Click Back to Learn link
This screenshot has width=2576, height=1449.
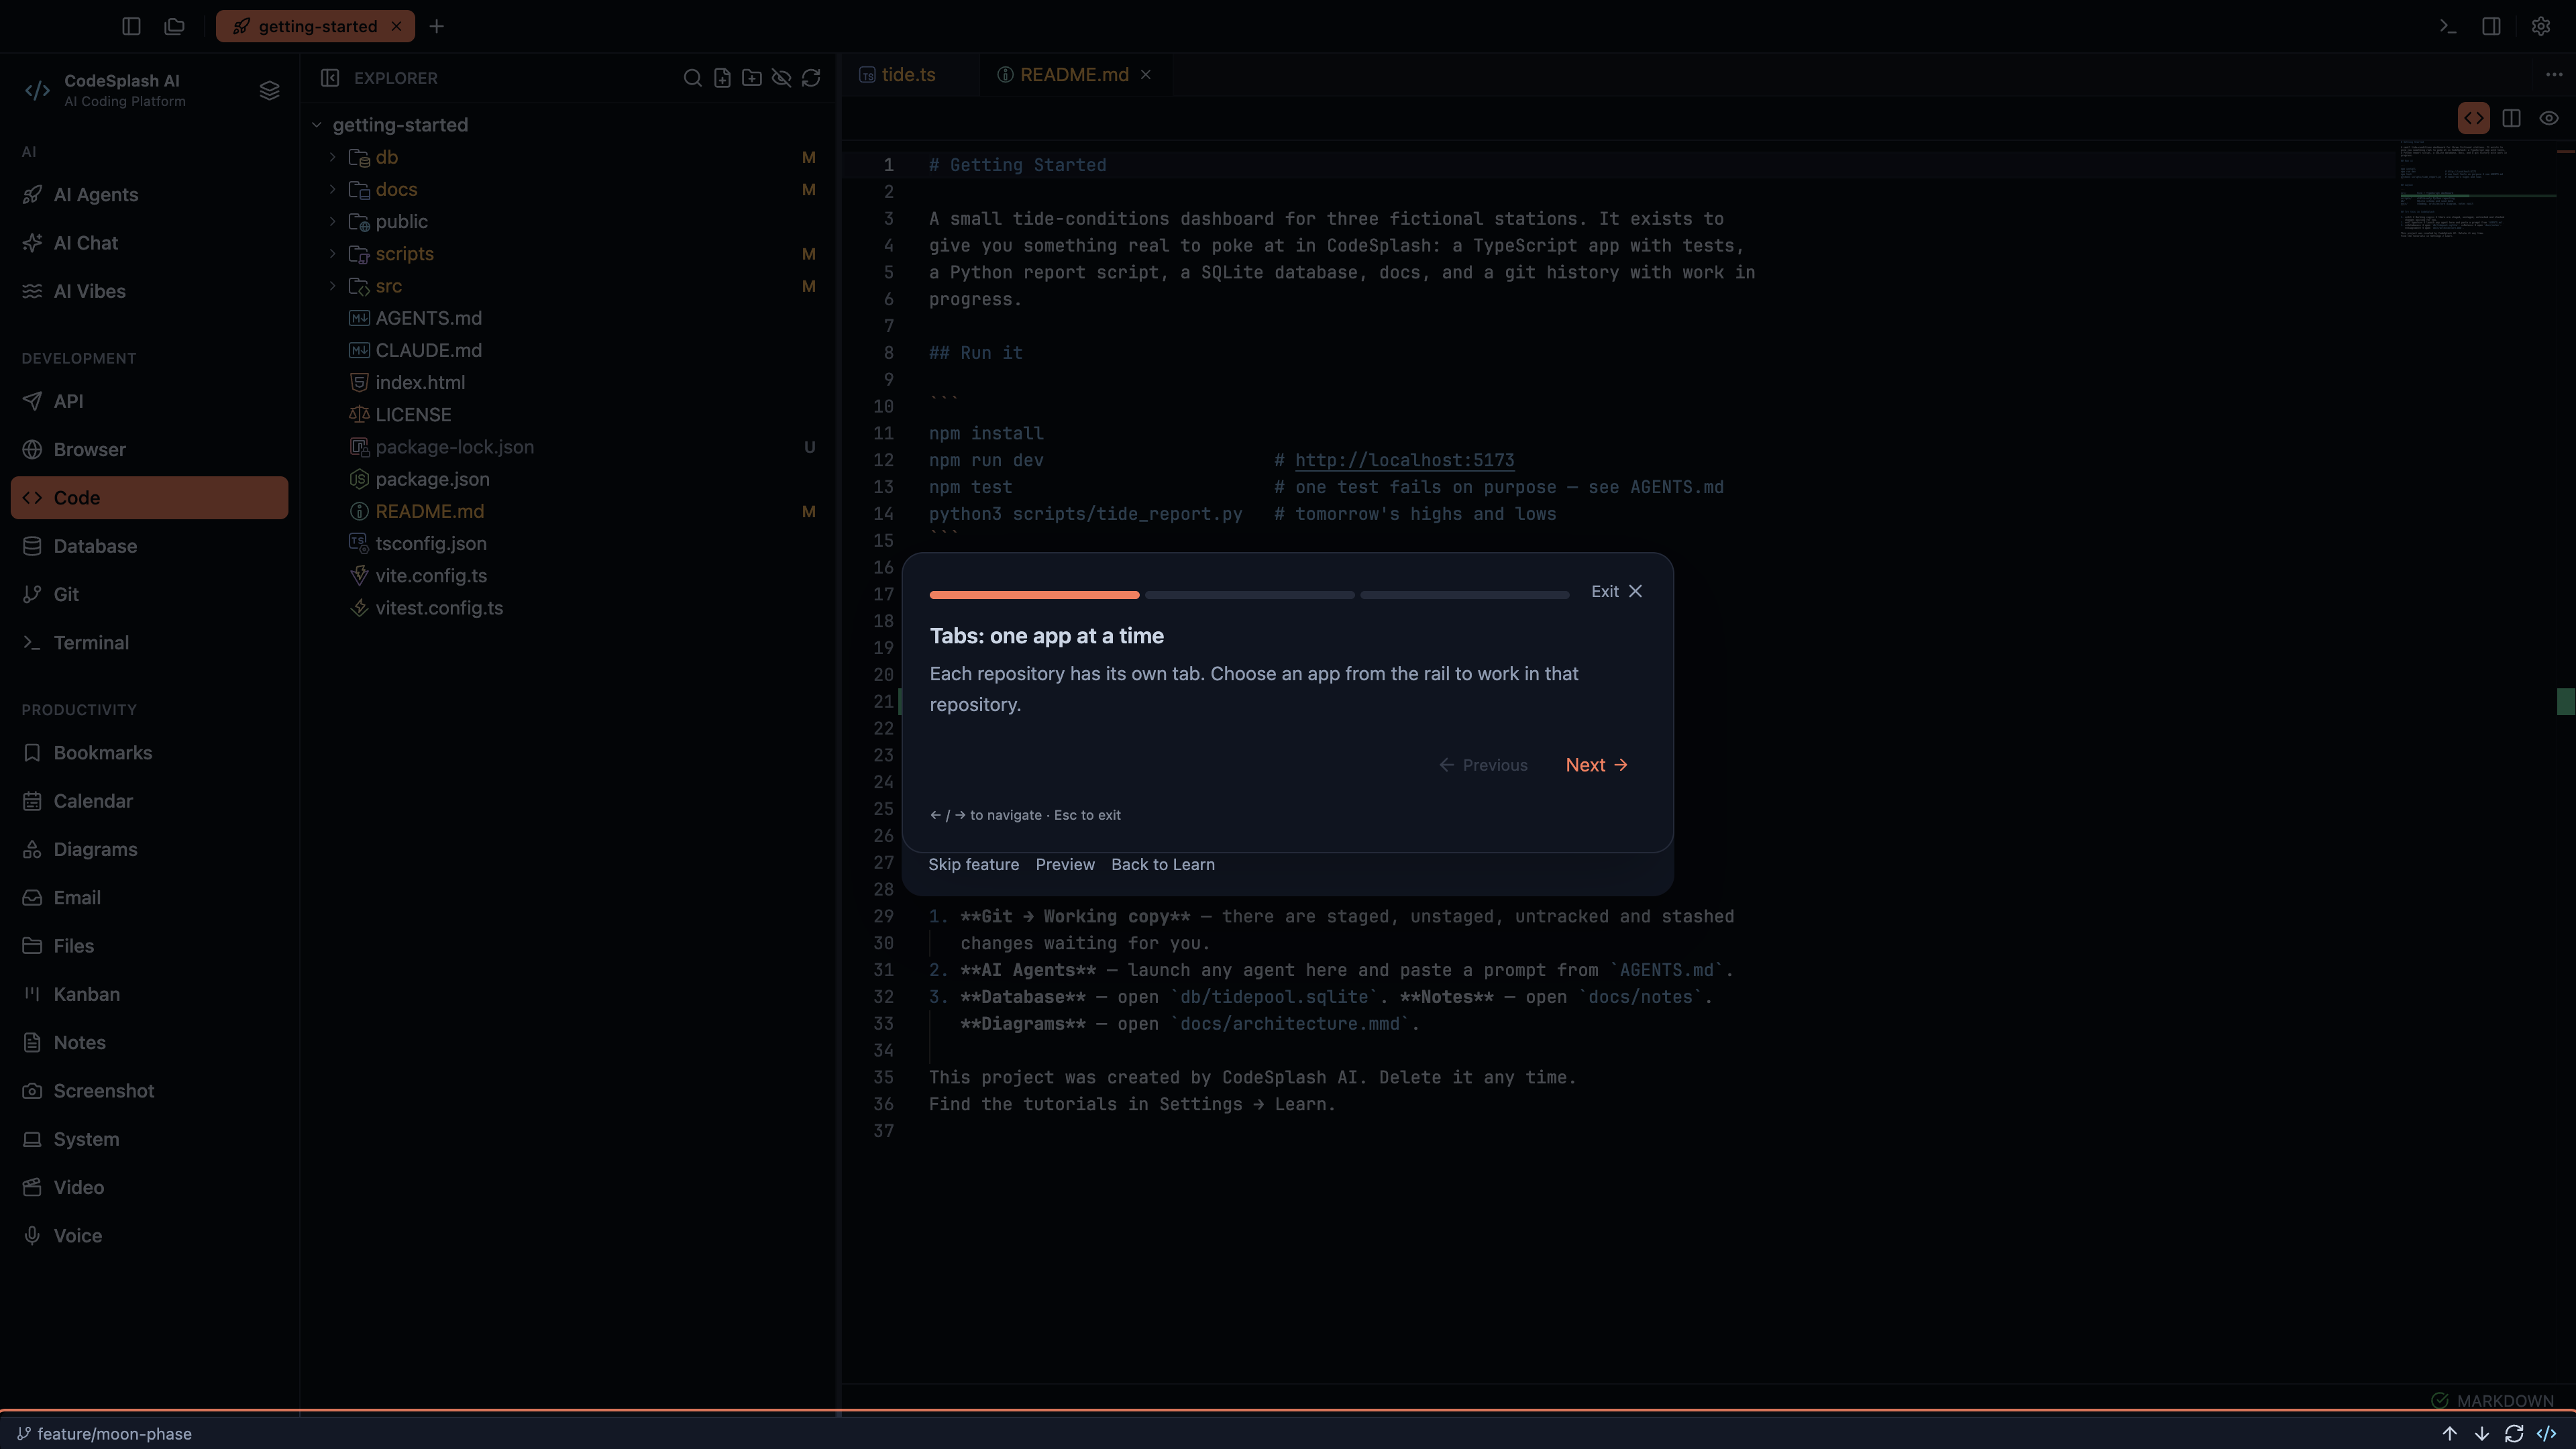(1163, 864)
